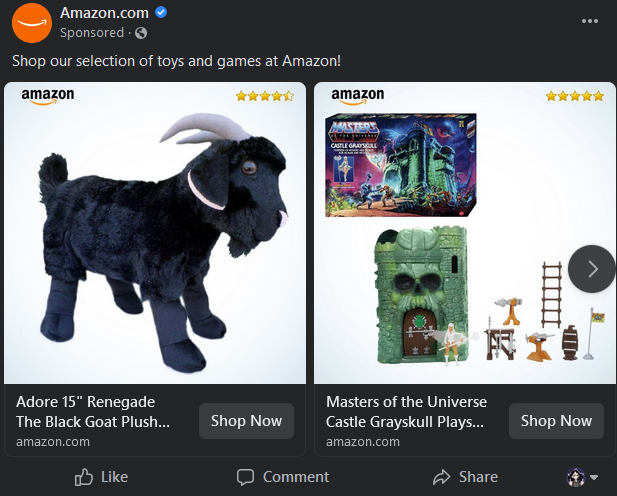Viewport: 617px width, 496px height.
Task: Open the three-dot post options menu
Action: [590, 22]
